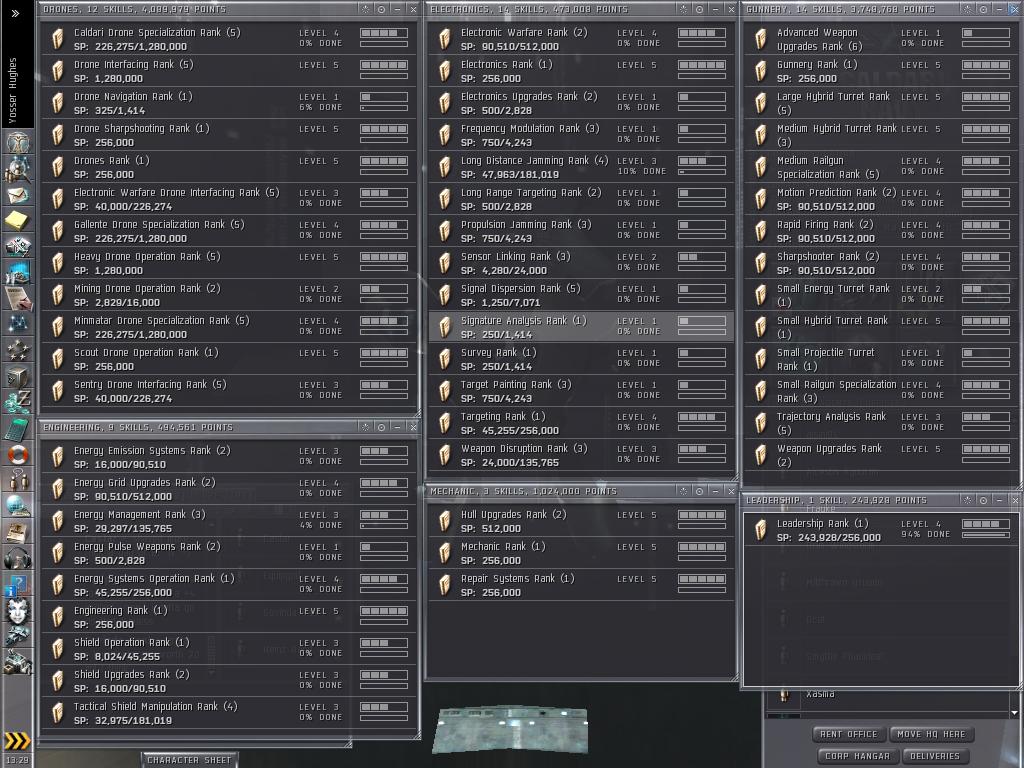Select the Mining Drone Operation skill row
This screenshot has height=768, width=1024.
(229, 295)
